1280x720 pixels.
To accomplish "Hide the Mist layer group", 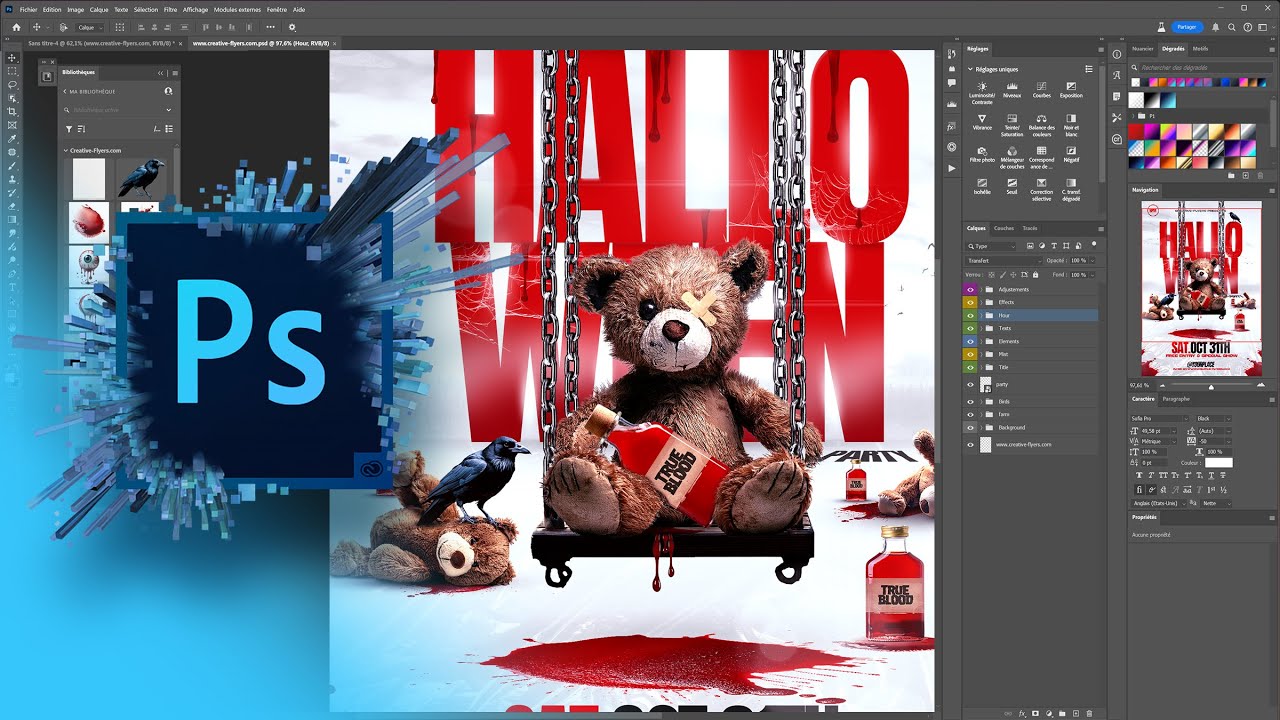I will click(x=970, y=354).
